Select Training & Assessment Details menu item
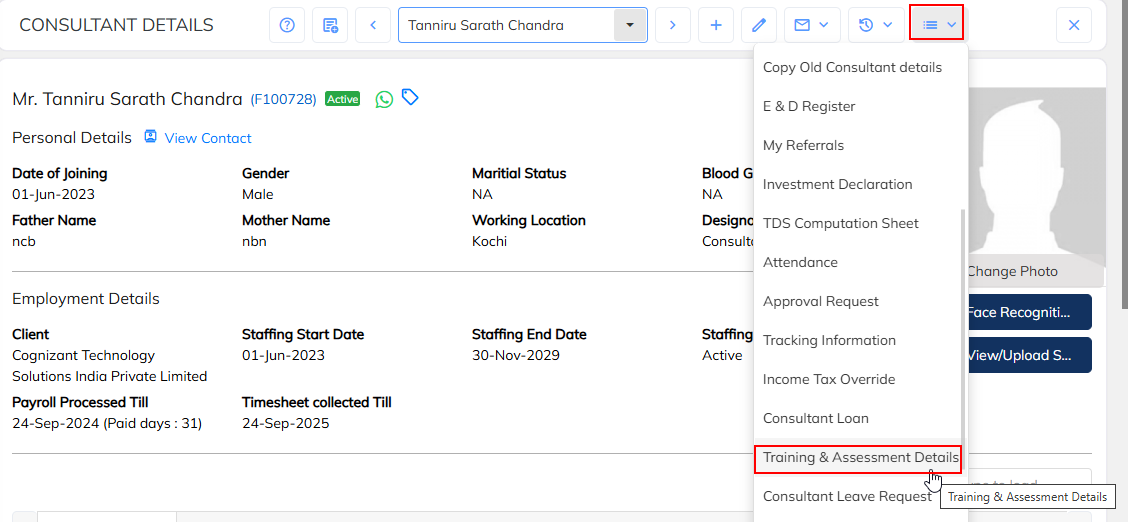1128x522 pixels. [860, 458]
